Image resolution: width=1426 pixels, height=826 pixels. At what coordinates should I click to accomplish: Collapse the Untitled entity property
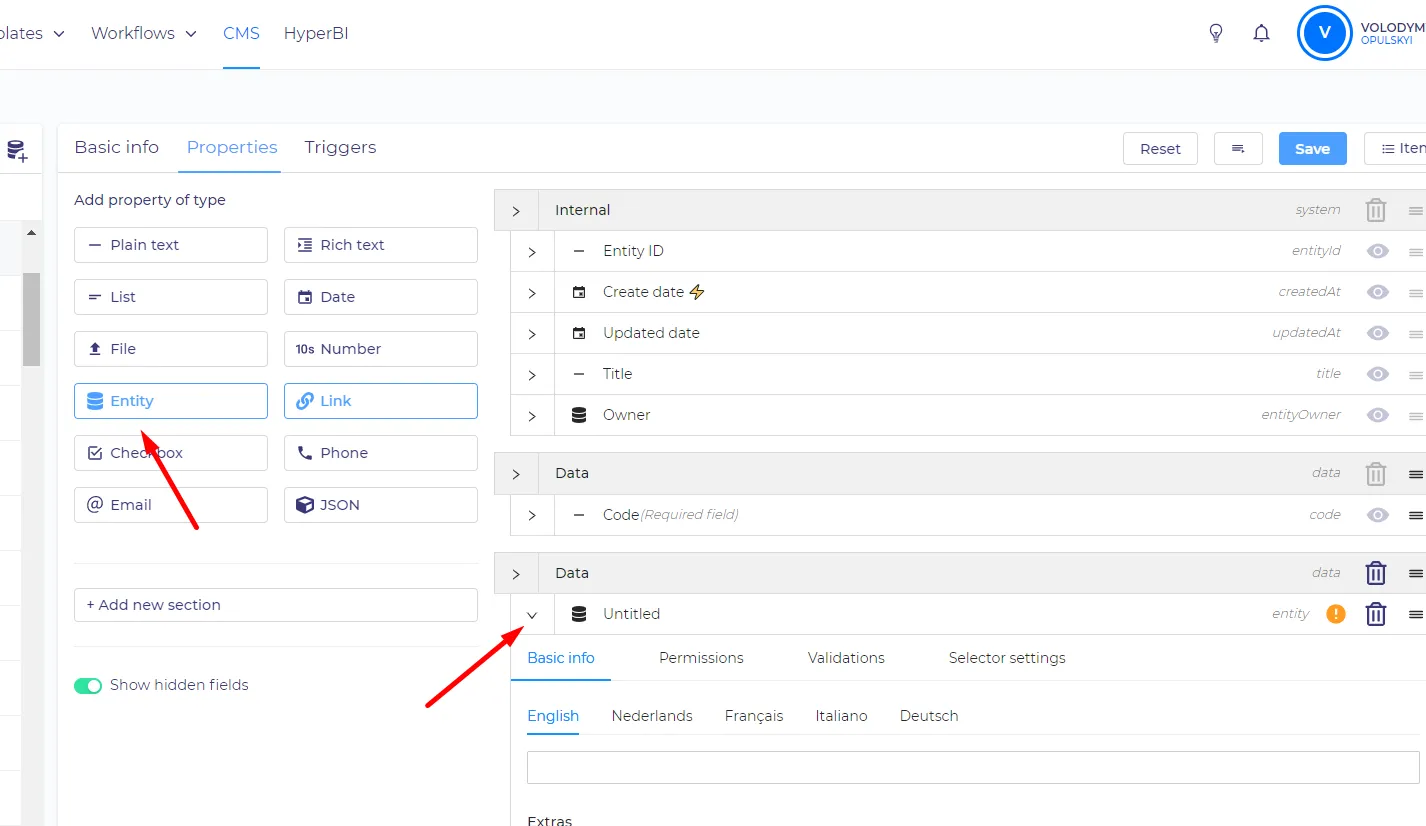[532, 615]
